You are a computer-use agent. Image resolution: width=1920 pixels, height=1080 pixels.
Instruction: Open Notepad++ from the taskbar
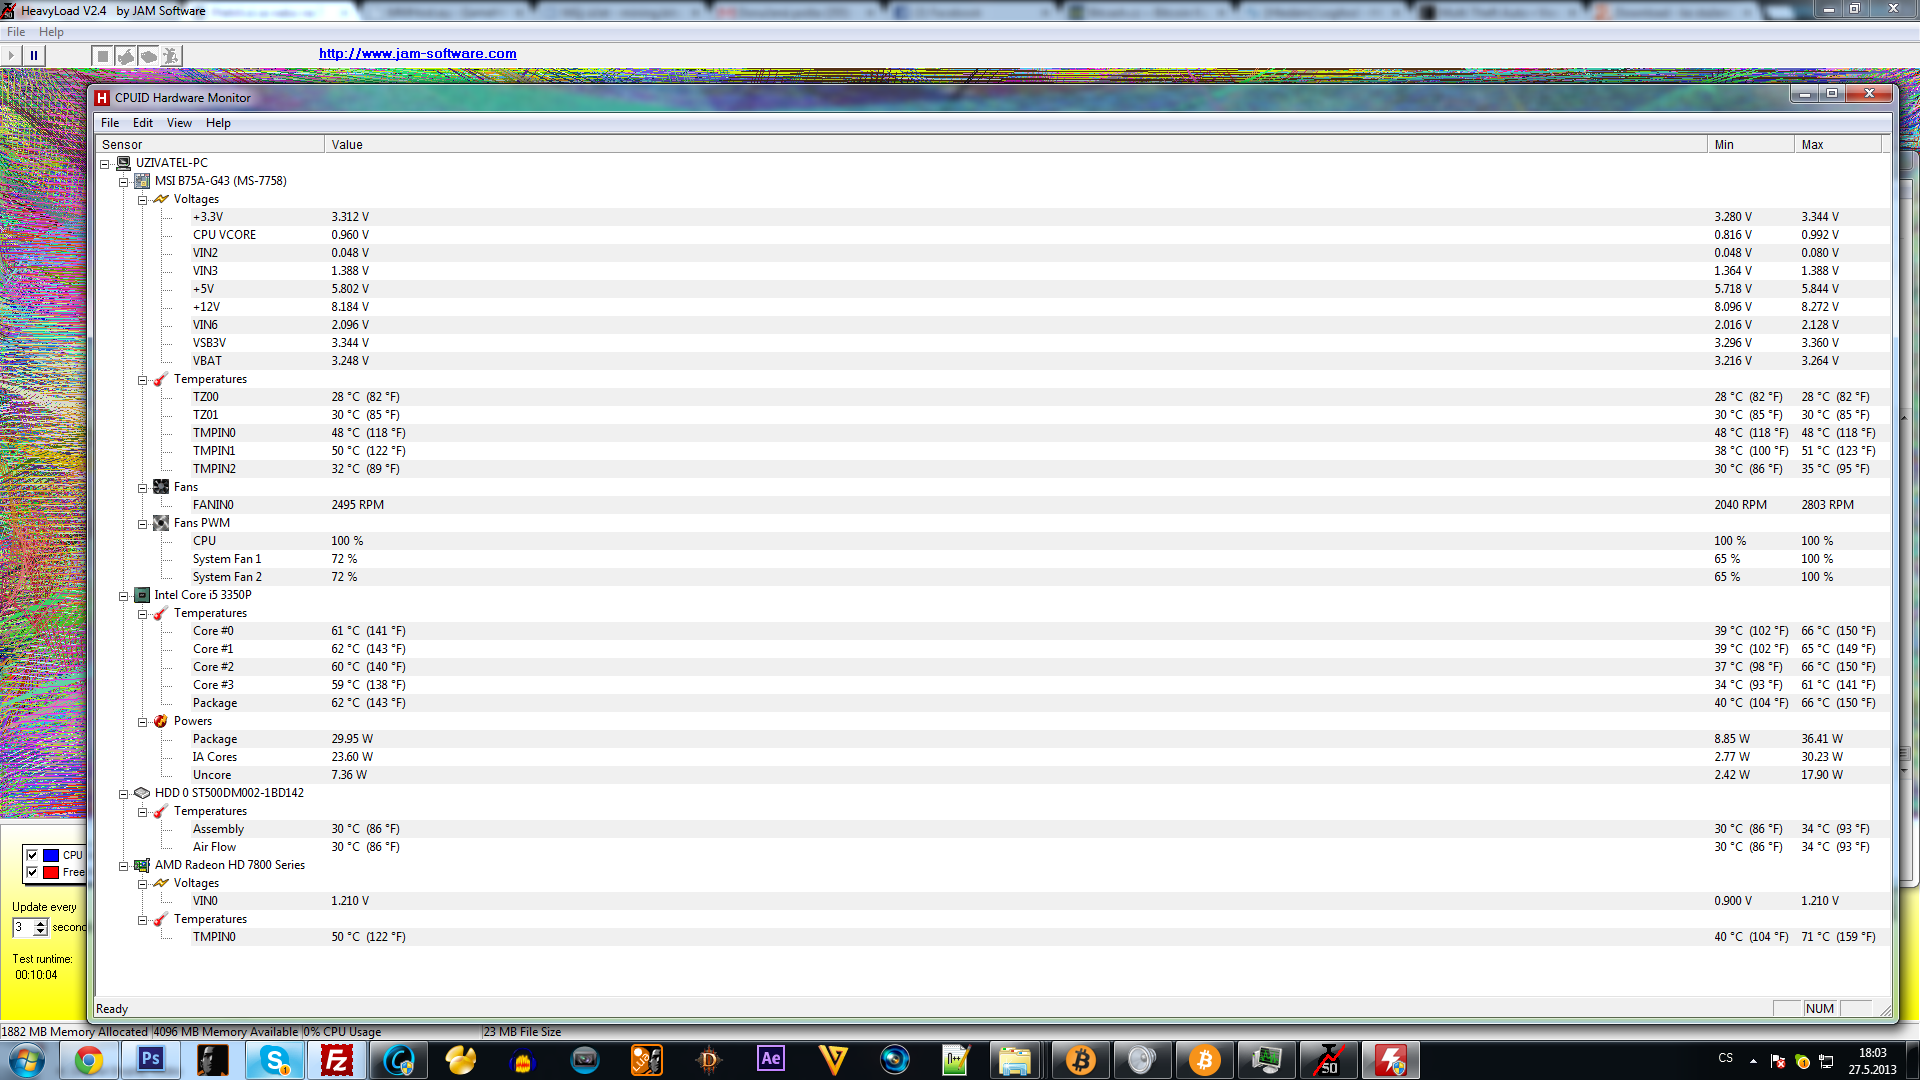pos(957,1060)
